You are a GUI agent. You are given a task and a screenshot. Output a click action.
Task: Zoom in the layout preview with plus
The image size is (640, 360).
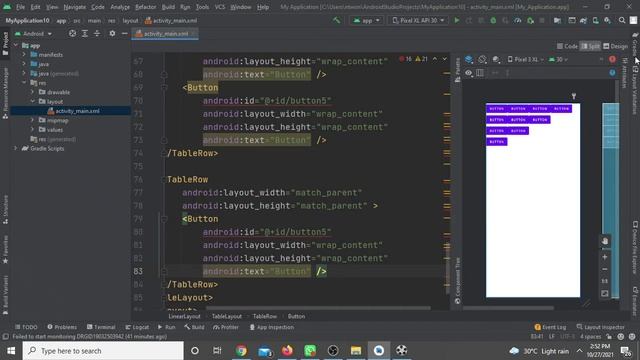point(604,257)
